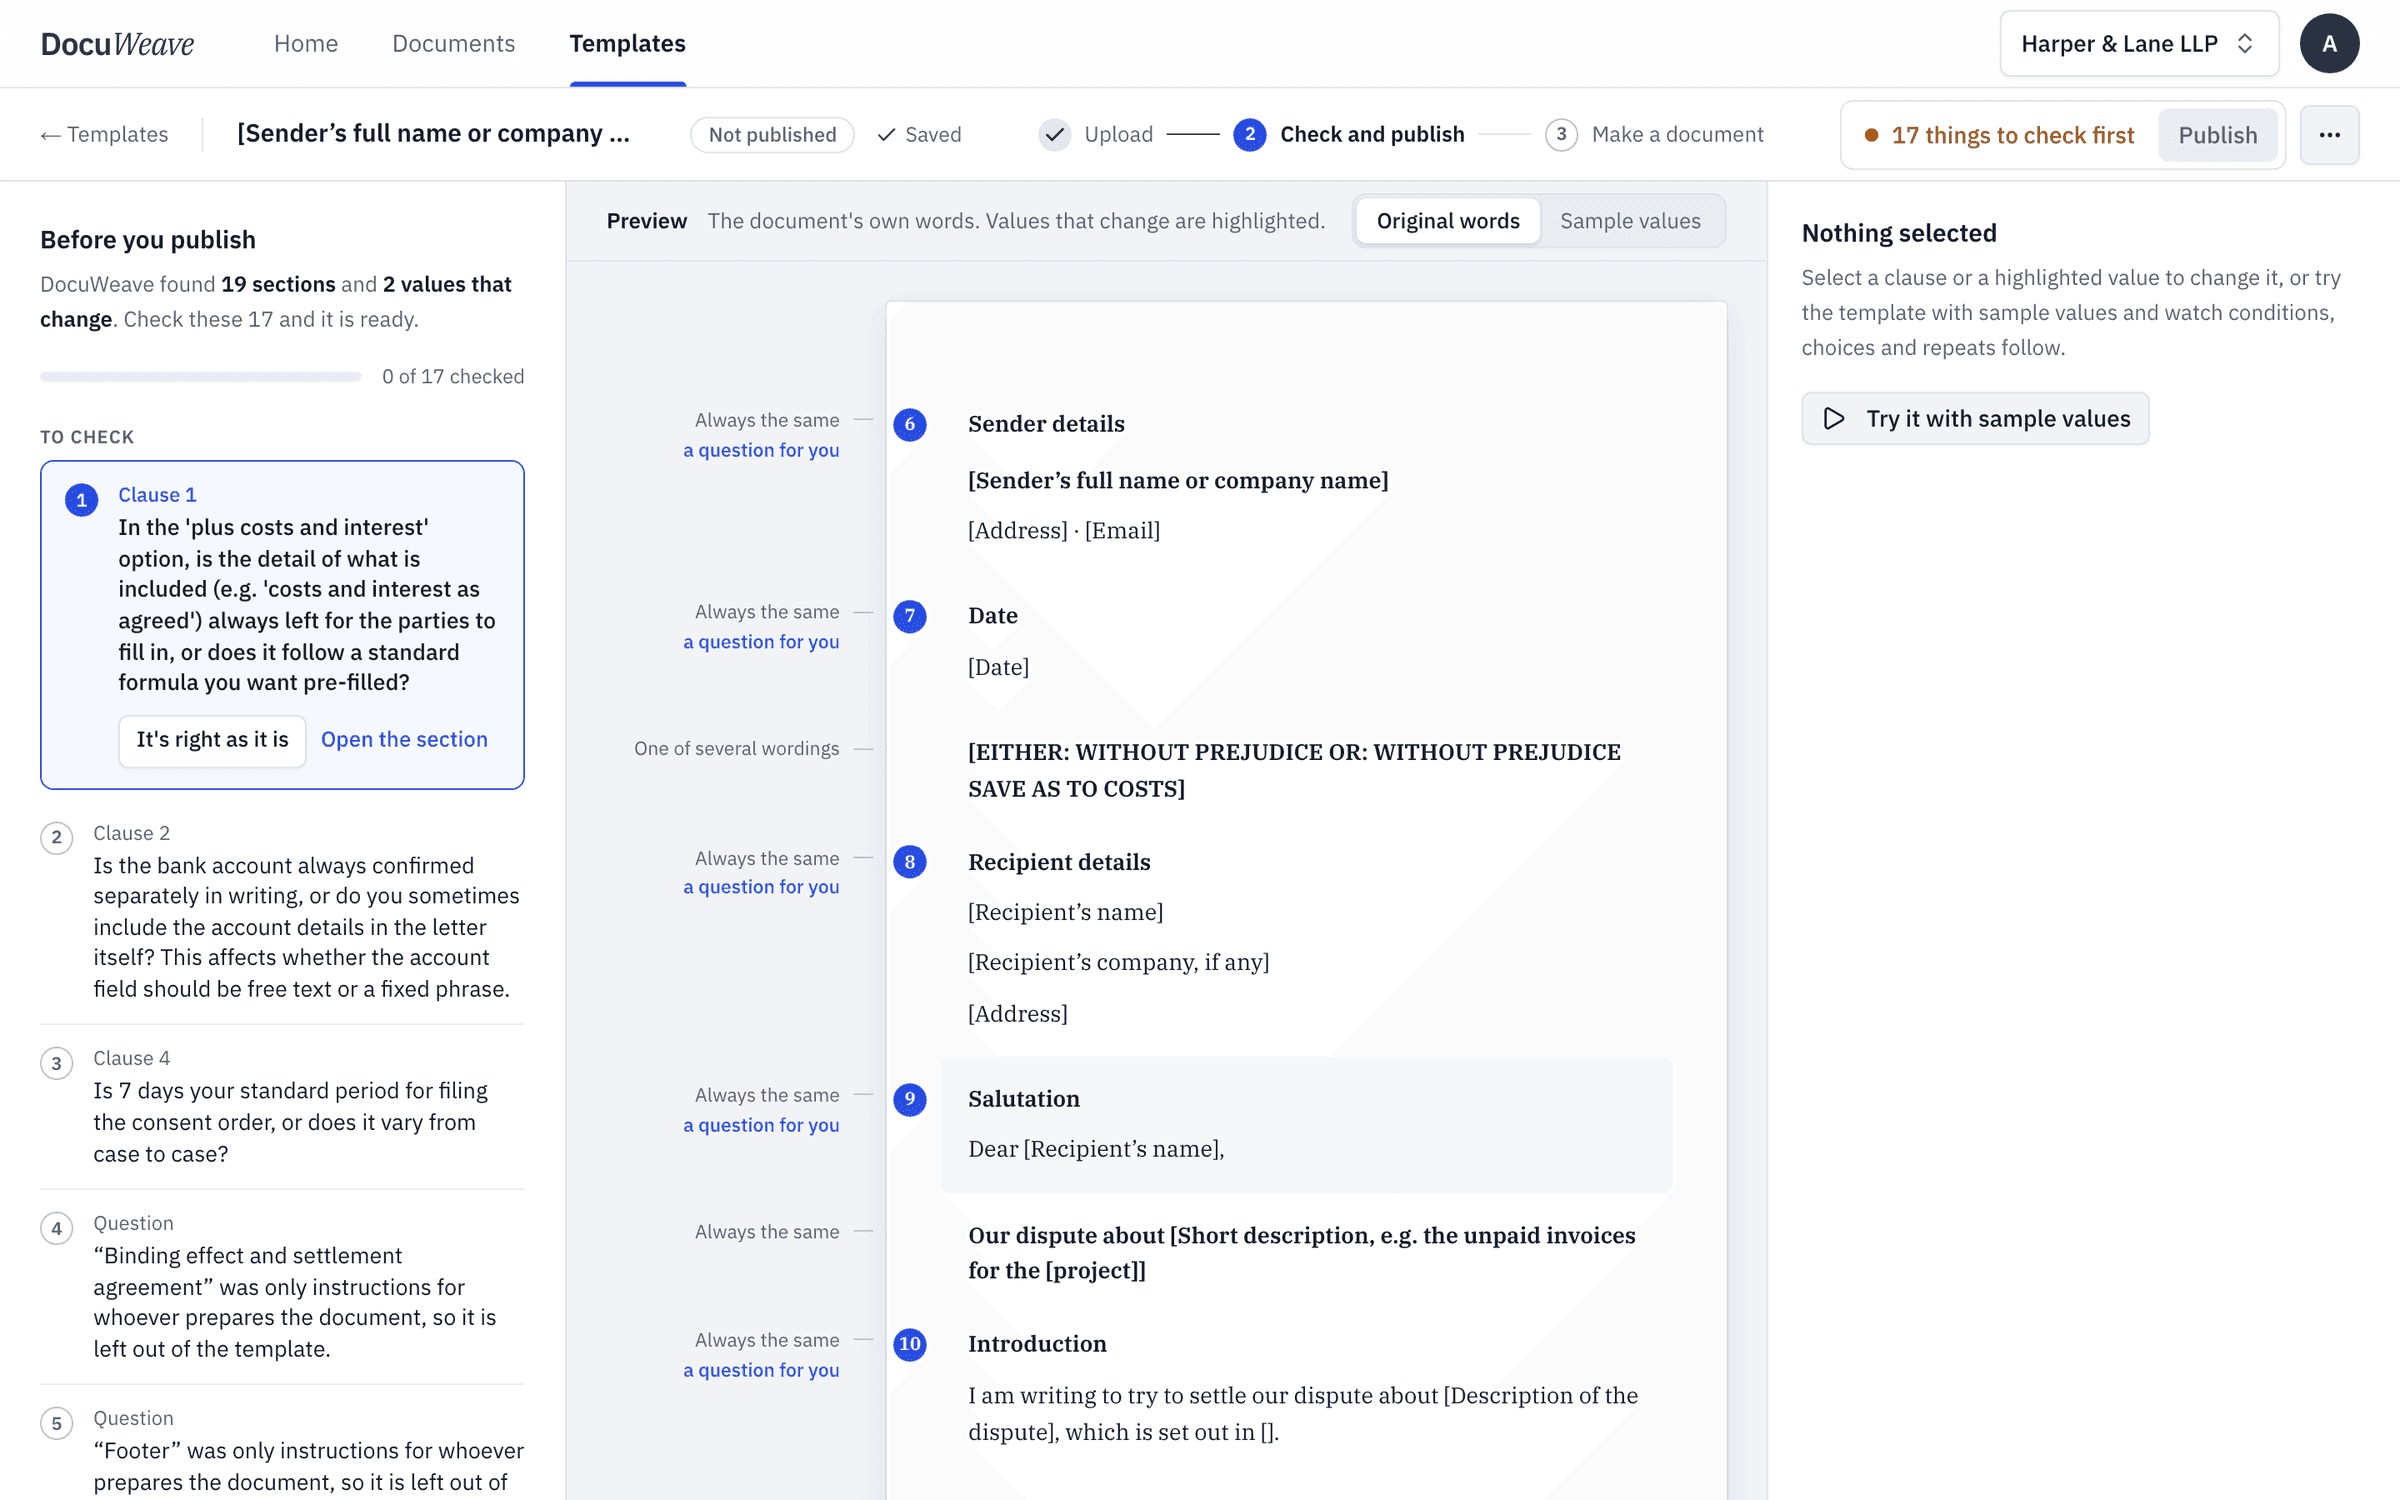2400x1500 pixels.
Task: Select the Salutation section in preview
Action: coord(1306,1125)
